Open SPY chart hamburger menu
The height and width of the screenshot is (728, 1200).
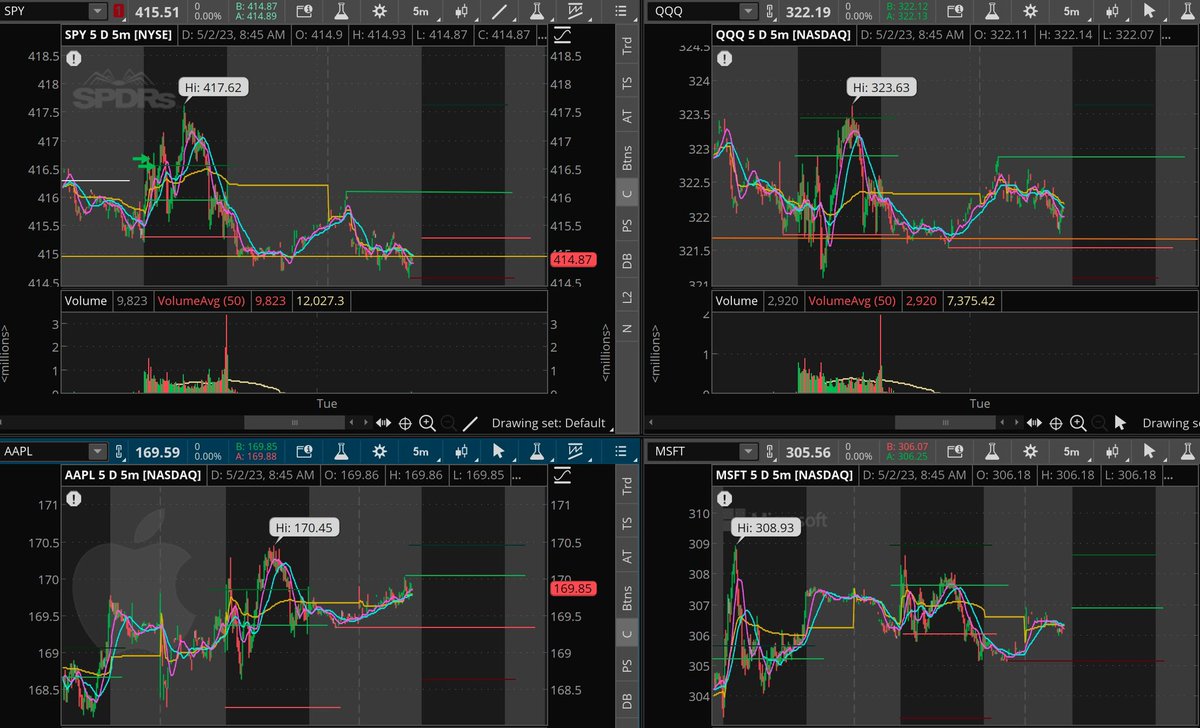619,11
